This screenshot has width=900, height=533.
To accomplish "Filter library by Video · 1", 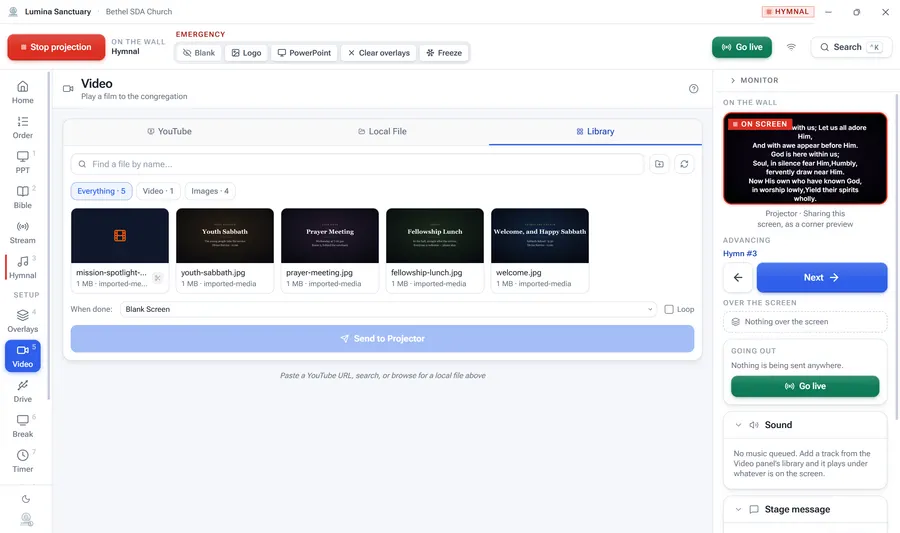I will 158,191.
